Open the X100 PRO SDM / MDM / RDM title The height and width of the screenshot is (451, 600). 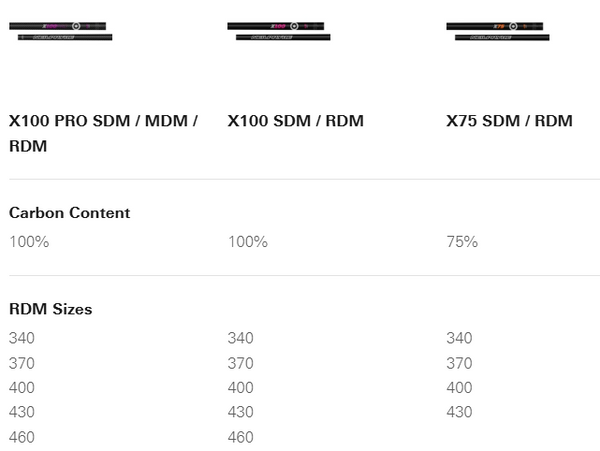pos(103,133)
